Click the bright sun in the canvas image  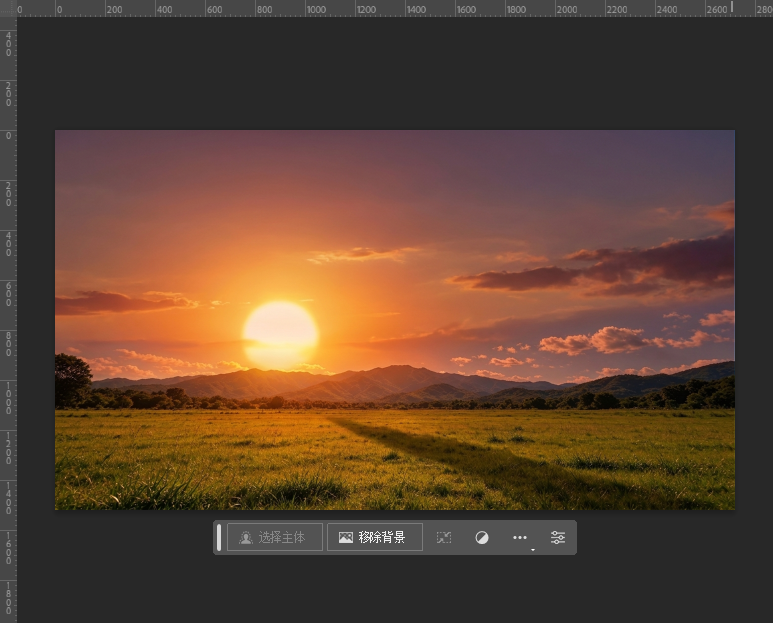pos(281,334)
